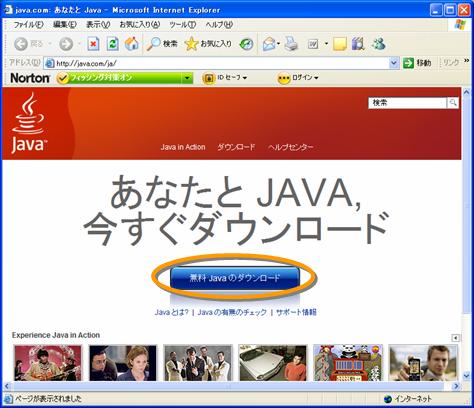Image resolution: width=474 pixels, height=408 pixels.
Task: Open Search with the magnifying glass icon
Action: [154, 44]
